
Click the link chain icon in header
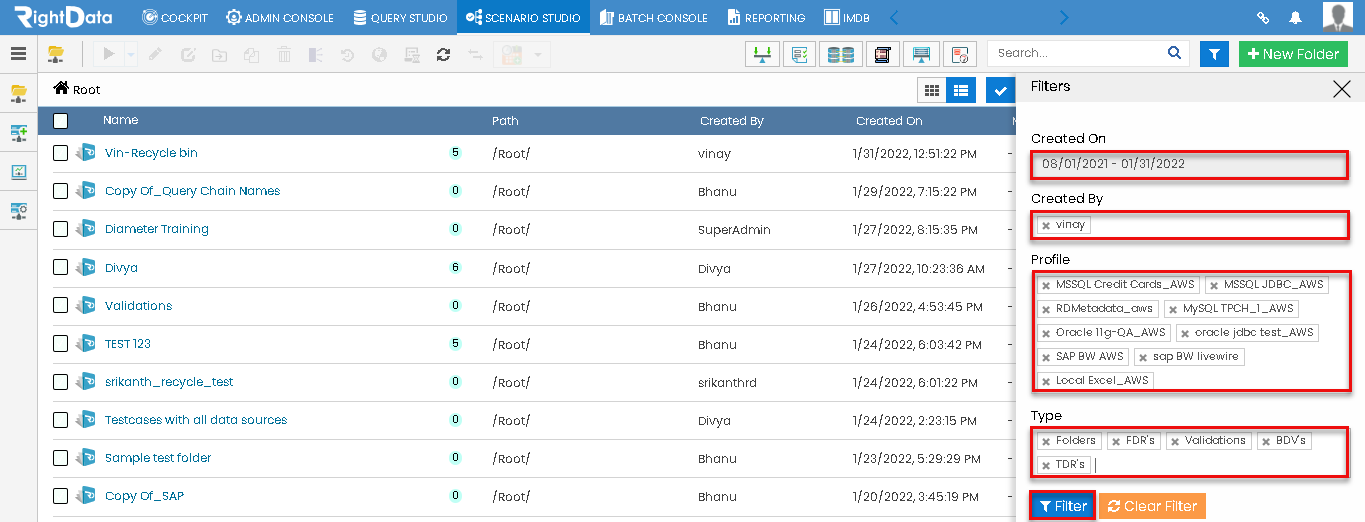[x=1263, y=18]
